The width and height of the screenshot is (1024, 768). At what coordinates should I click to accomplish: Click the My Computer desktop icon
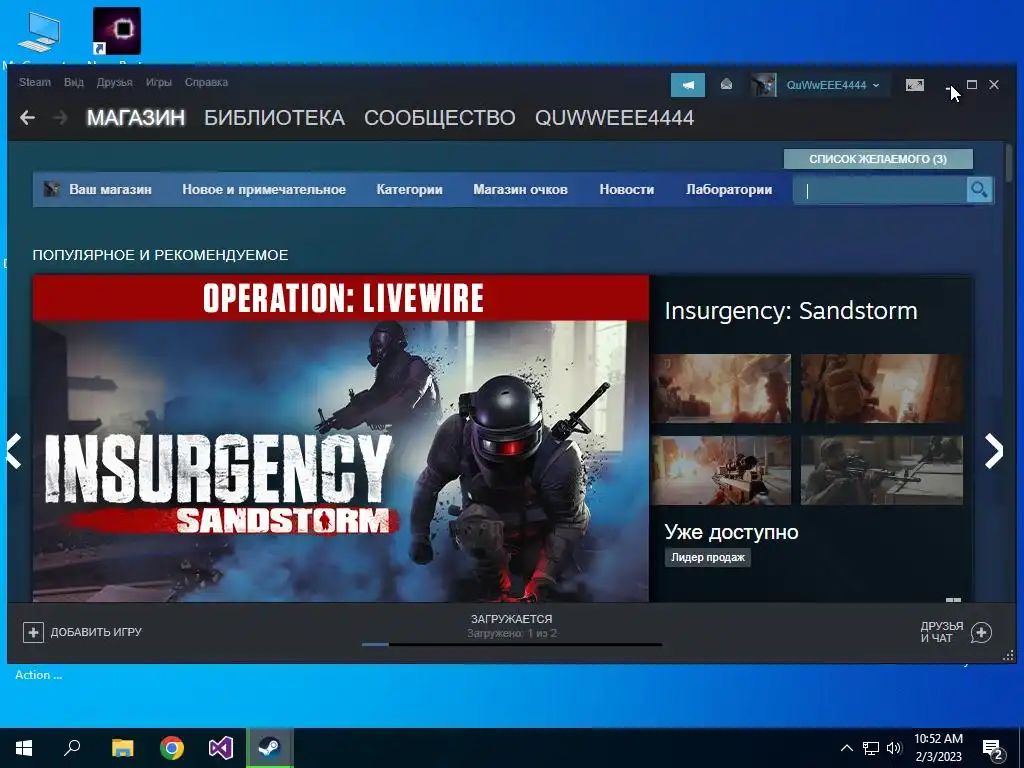click(x=39, y=33)
